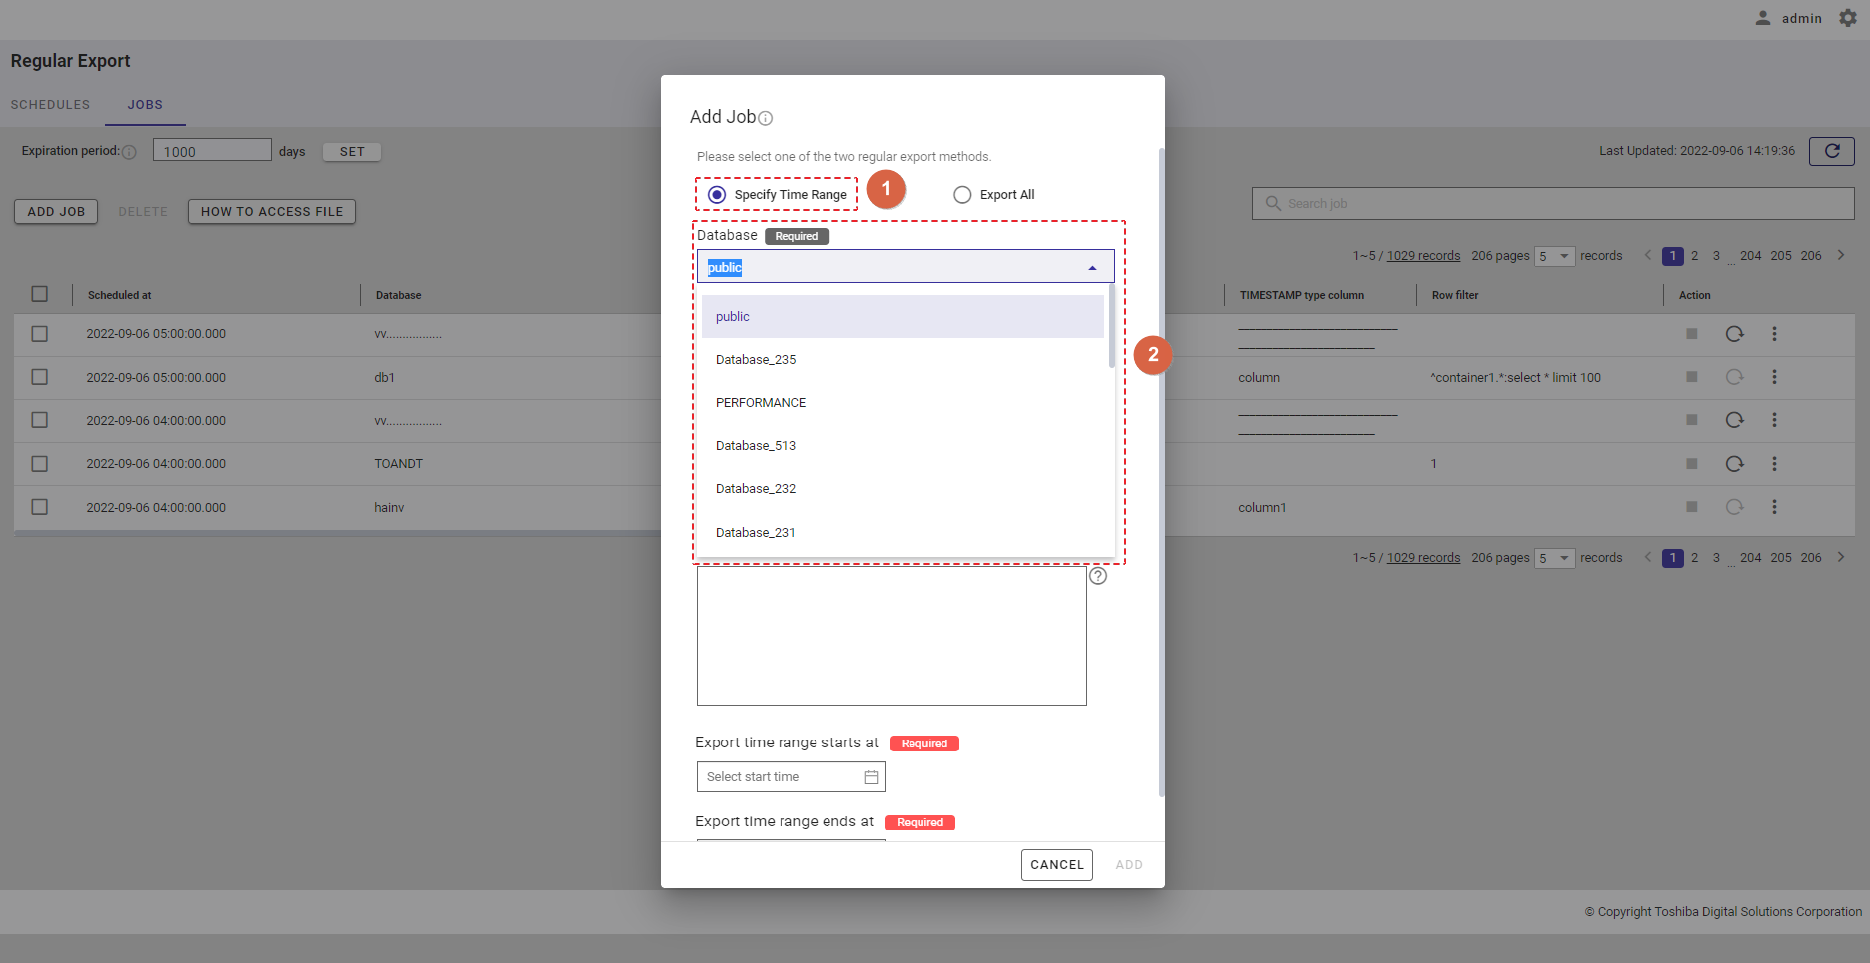Click the CANCEL button
This screenshot has height=963, width=1870.
pyautogui.click(x=1056, y=865)
